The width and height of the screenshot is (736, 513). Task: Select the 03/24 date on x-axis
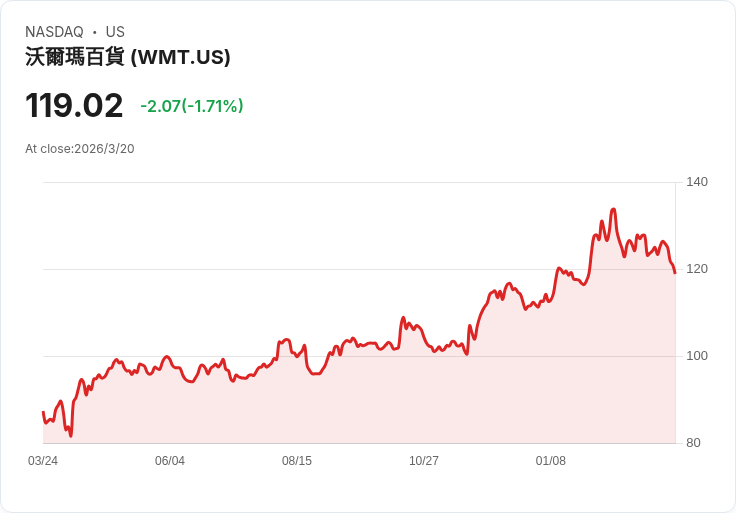point(43,461)
